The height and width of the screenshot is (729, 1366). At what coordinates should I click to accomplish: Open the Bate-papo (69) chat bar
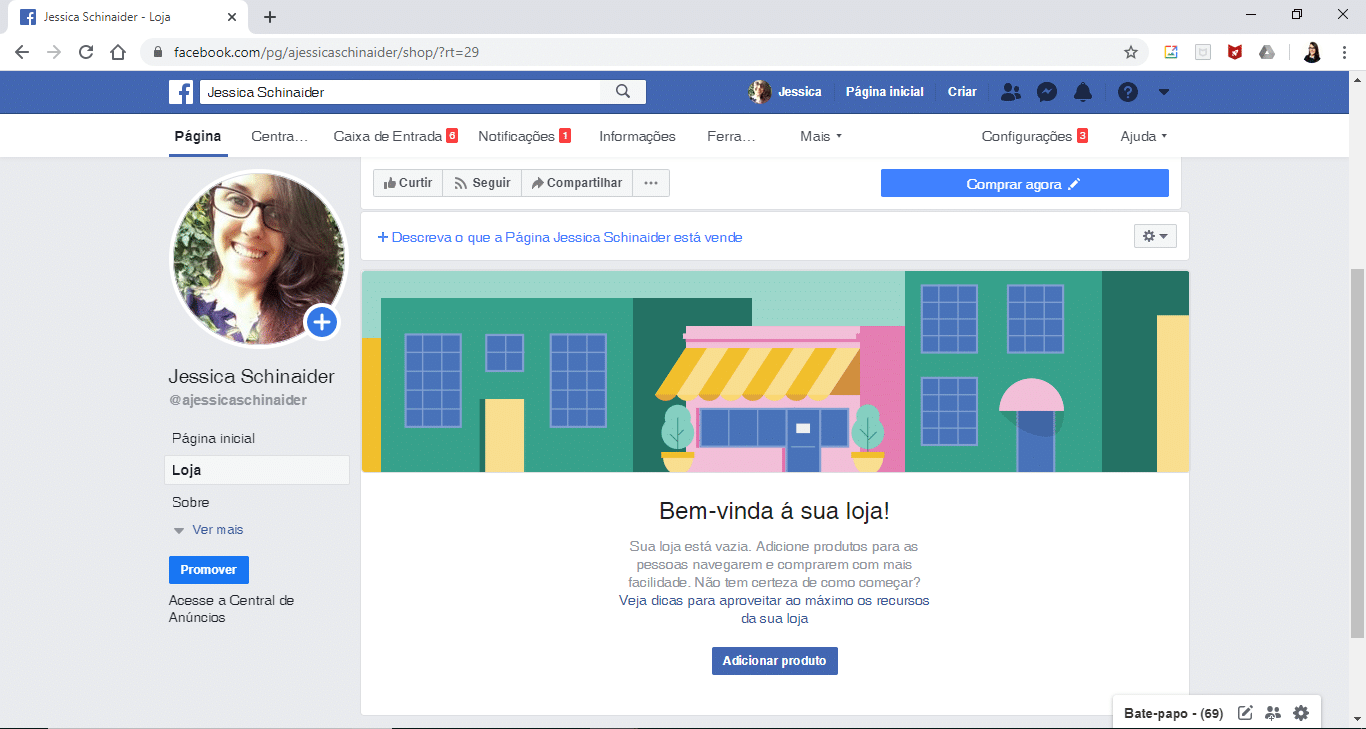(1174, 714)
